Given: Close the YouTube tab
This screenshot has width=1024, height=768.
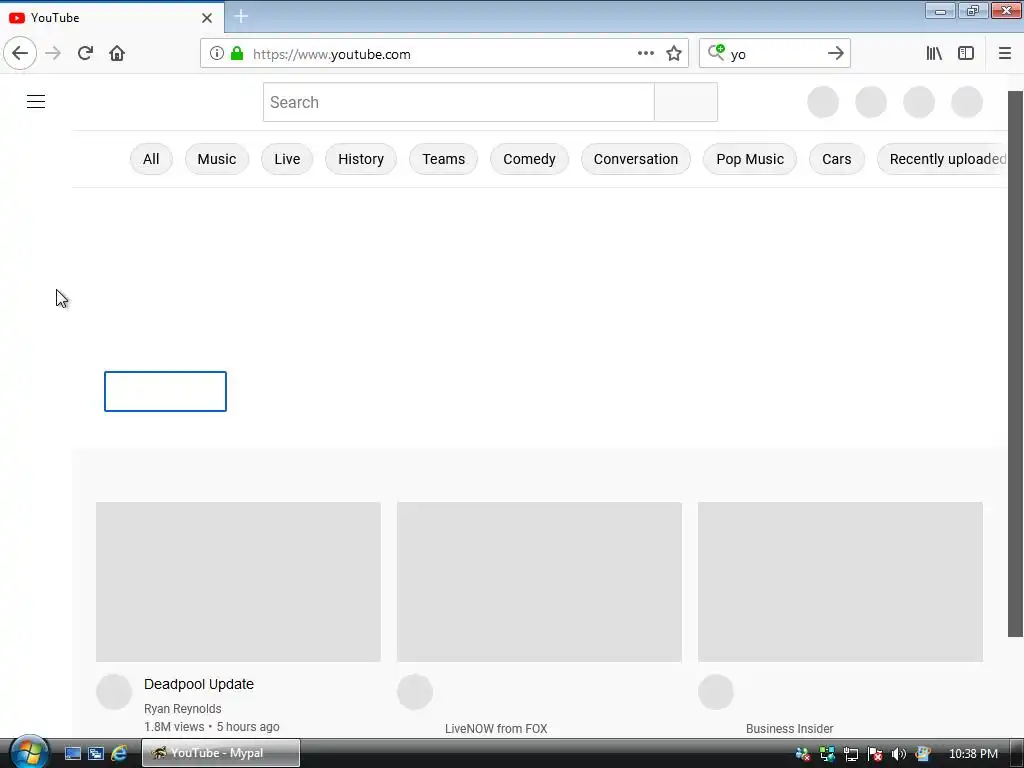Looking at the screenshot, I should tap(207, 18).
